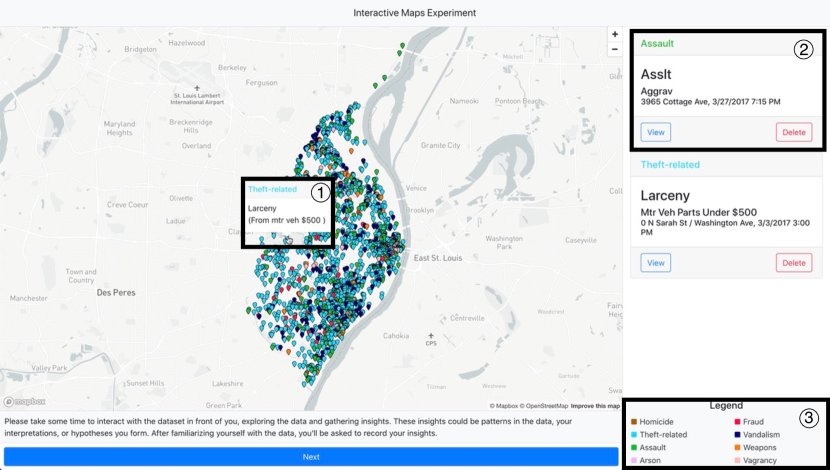
Task: Select Vagrancy pink legend swatch
Action: [x=737, y=460]
